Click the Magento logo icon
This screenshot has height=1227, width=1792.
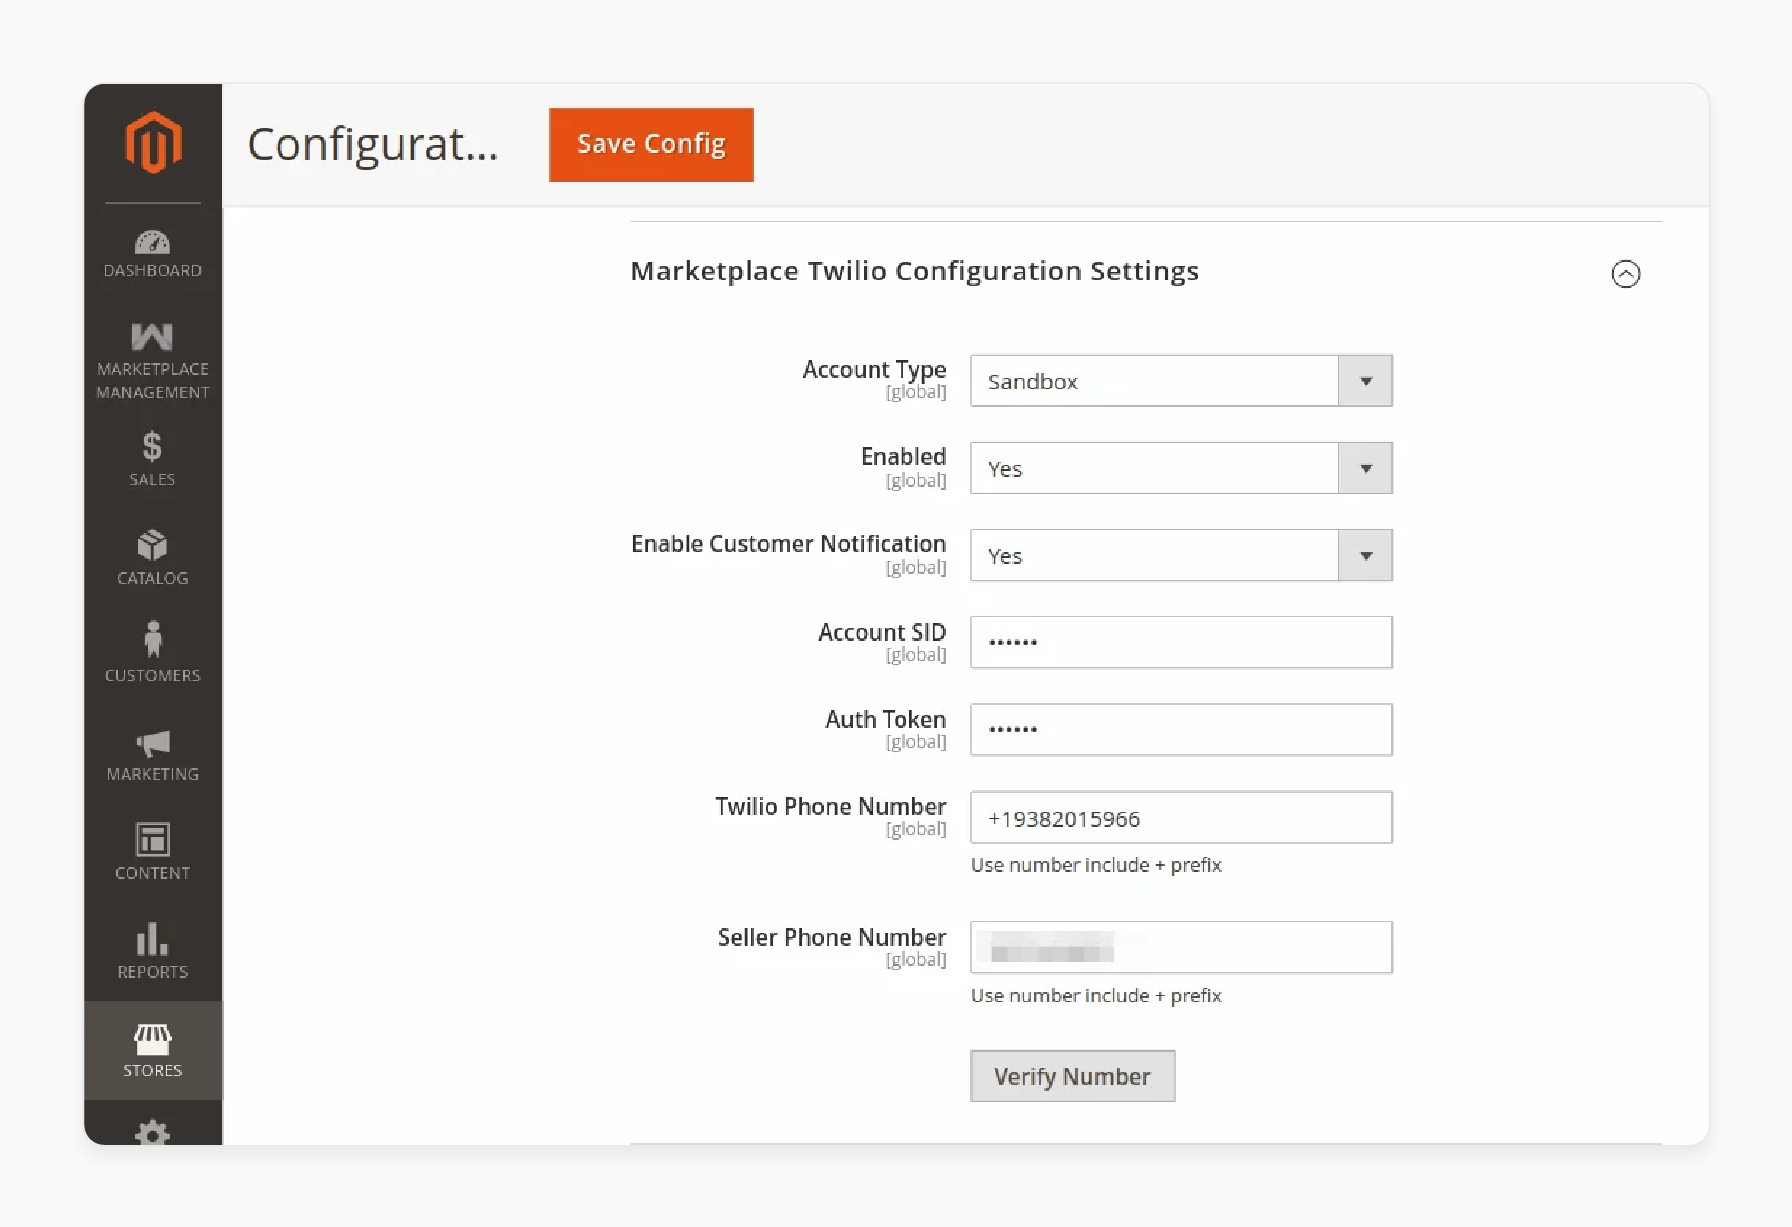[x=153, y=142]
